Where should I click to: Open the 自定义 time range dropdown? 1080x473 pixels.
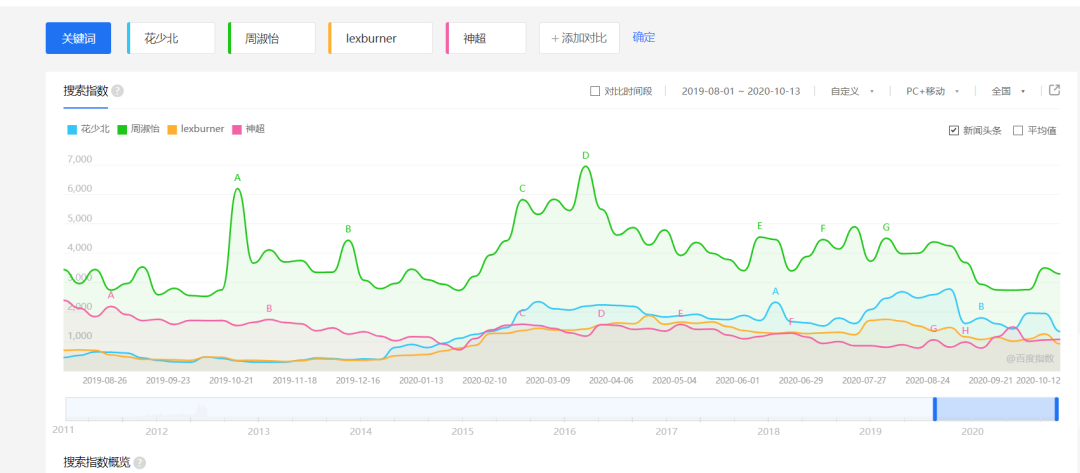click(x=852, y=91)
